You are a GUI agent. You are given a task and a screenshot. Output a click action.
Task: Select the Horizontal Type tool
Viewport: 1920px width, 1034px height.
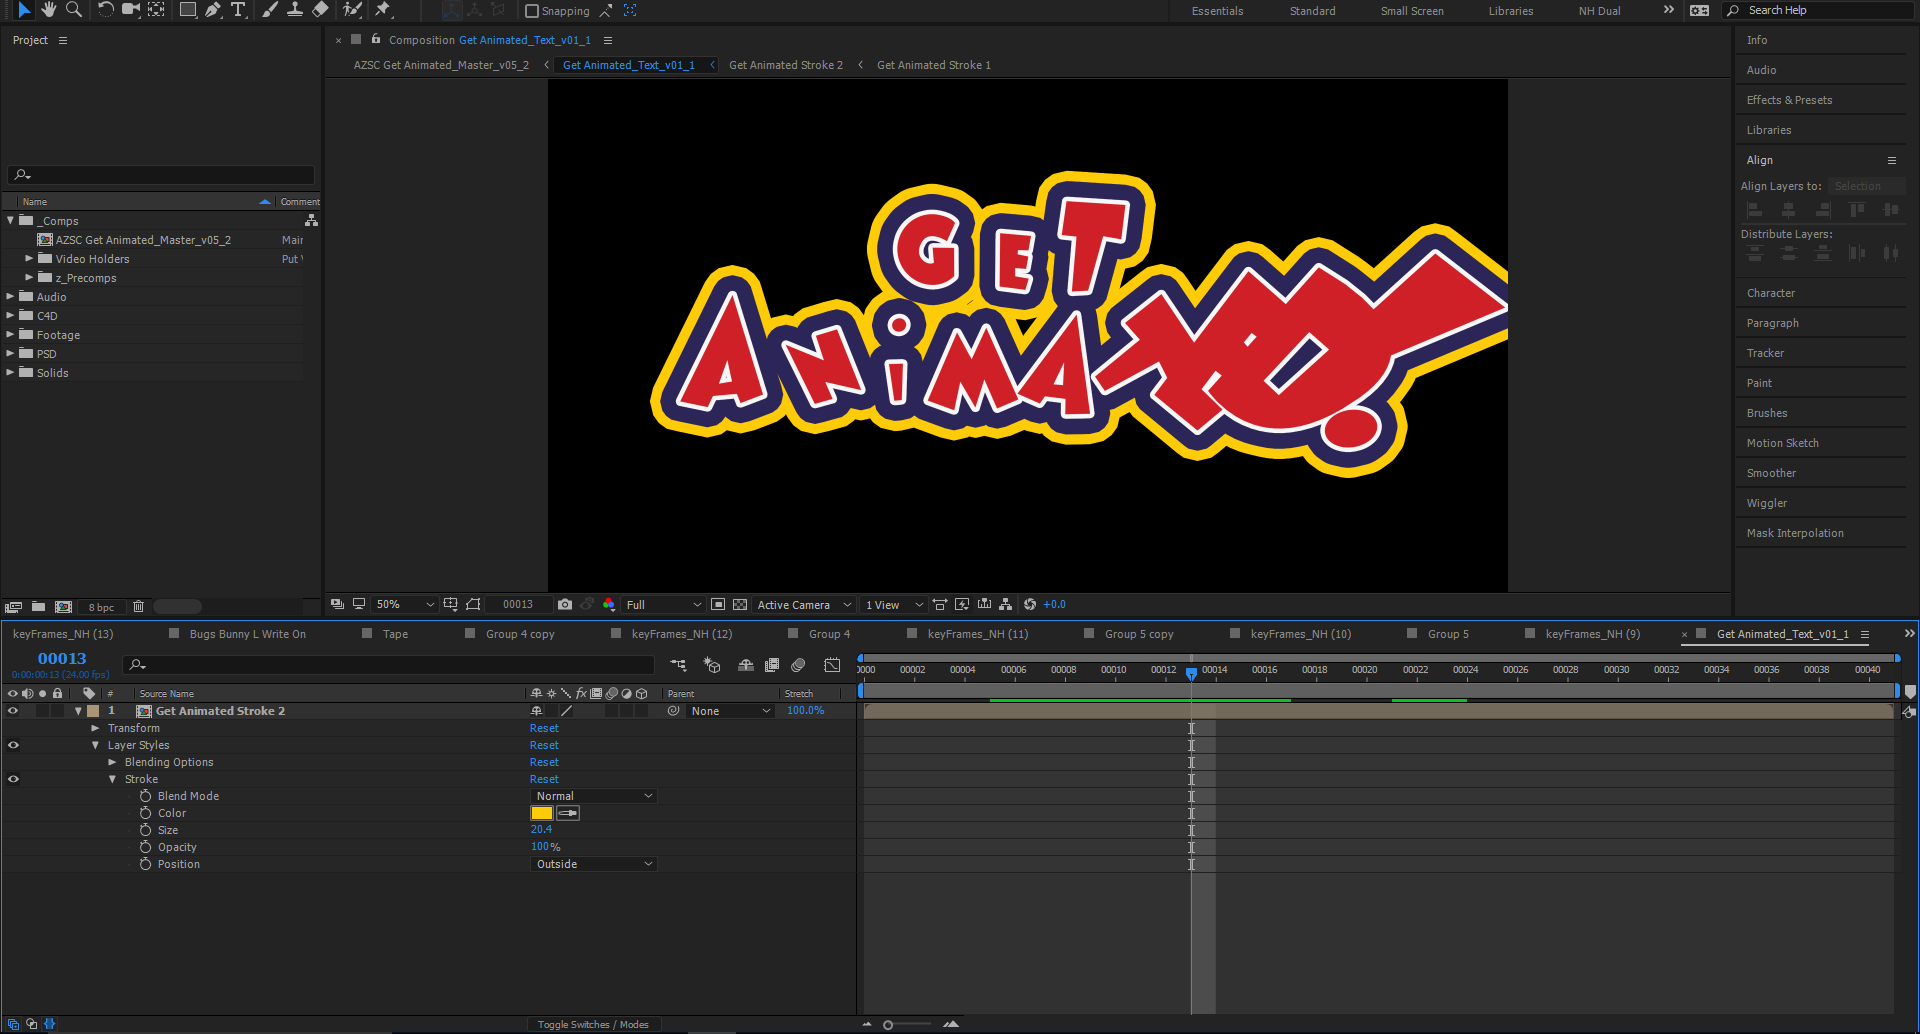click(238, 10)
